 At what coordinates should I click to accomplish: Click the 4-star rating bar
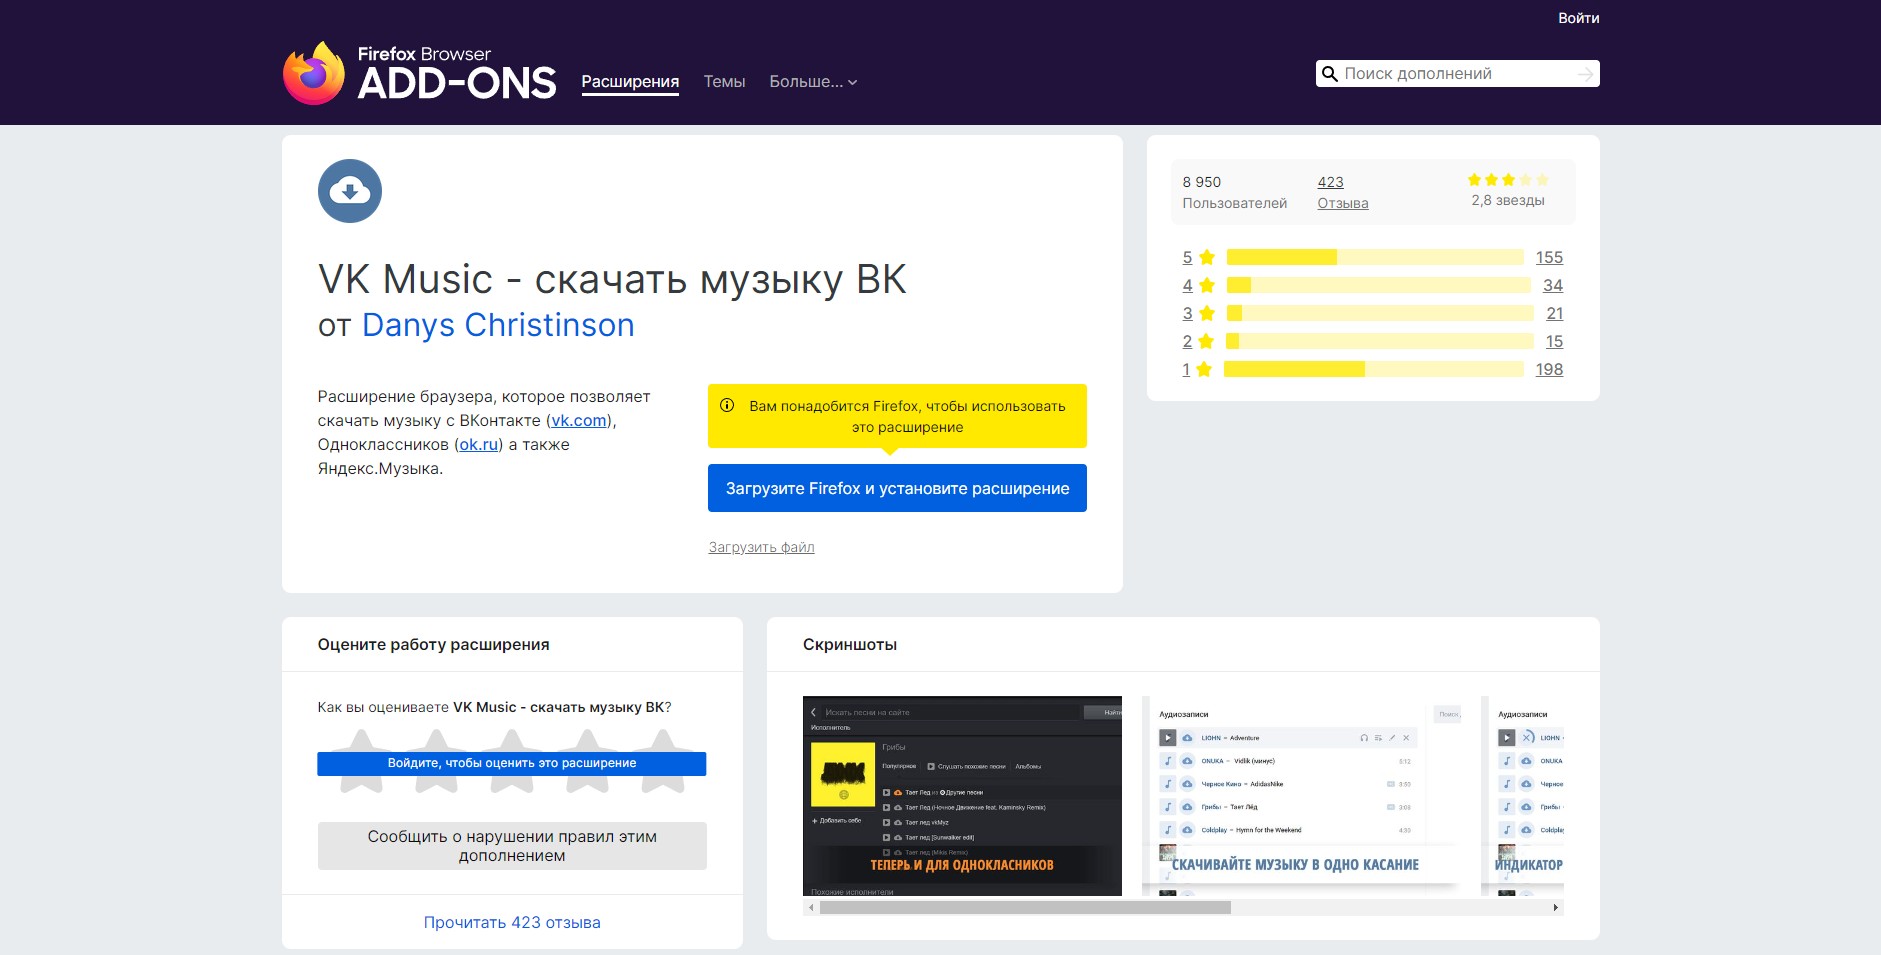[x=1379, y=285]
